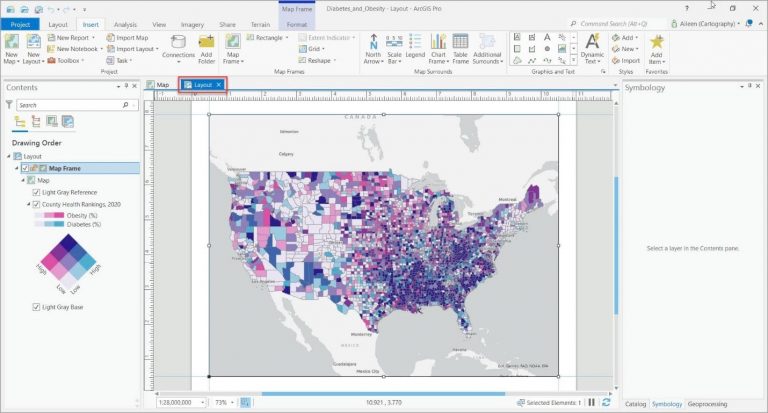This screenshot has width=768, height=413.
Task: Collapse County Health Rankings layer node
Action: tap(28, 204)
